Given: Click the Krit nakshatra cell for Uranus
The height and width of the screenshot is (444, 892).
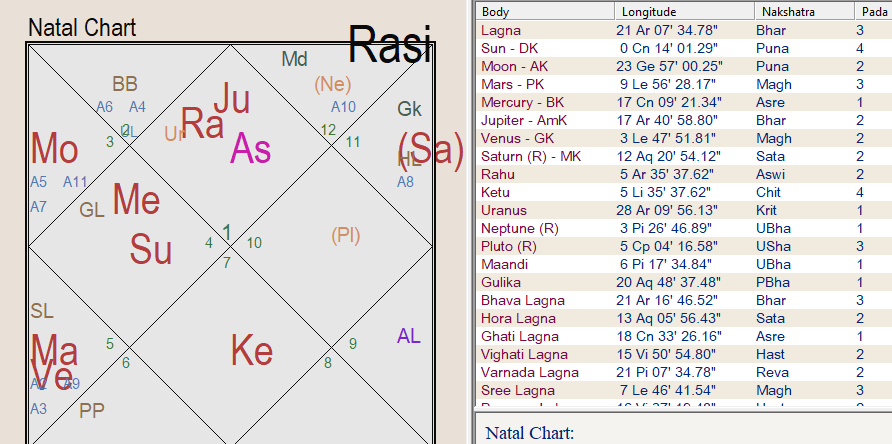Looking at the screenshot, I should pyautogui.click(x=766, y=210).
